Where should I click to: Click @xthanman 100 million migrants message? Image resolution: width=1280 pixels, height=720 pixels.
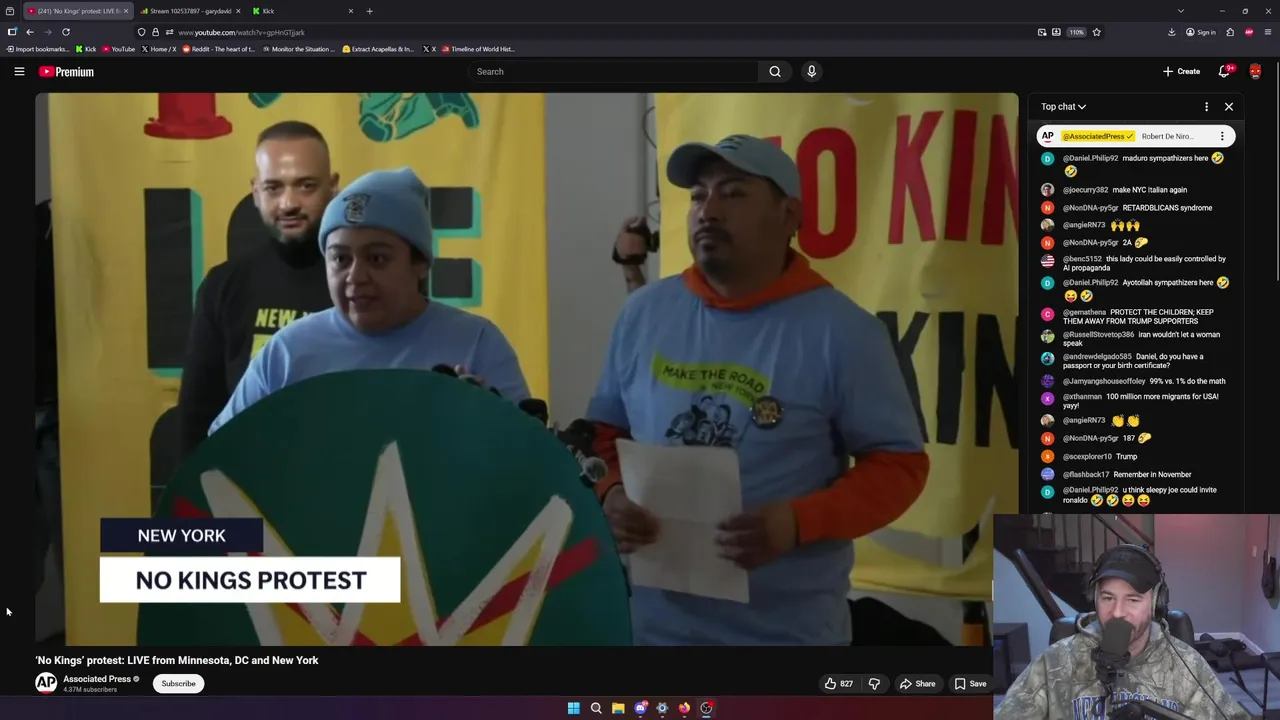tap(1135, 401)
